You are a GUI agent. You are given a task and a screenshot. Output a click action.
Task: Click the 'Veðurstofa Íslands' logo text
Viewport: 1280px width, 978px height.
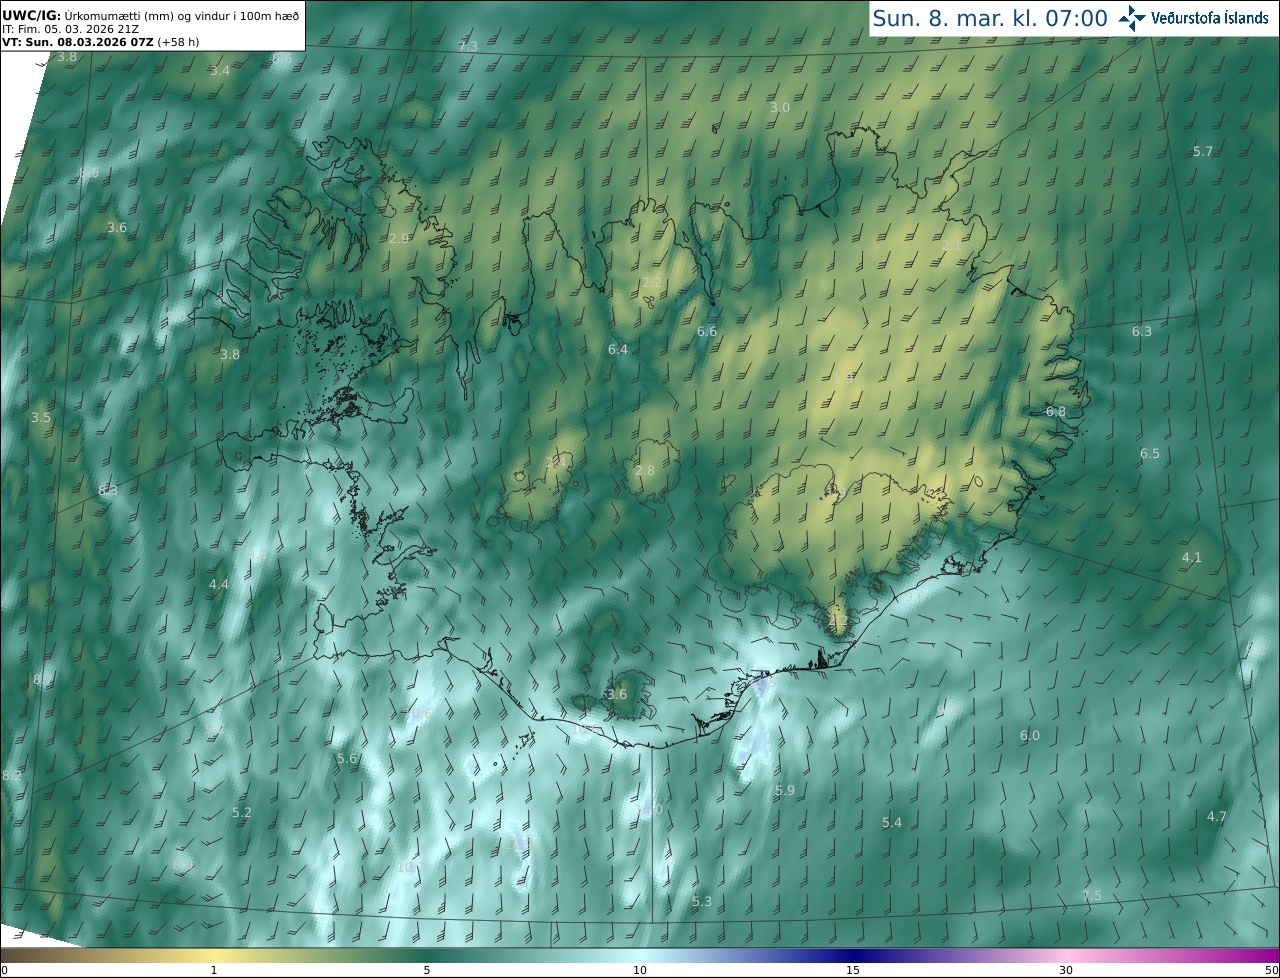[1210, 18]
